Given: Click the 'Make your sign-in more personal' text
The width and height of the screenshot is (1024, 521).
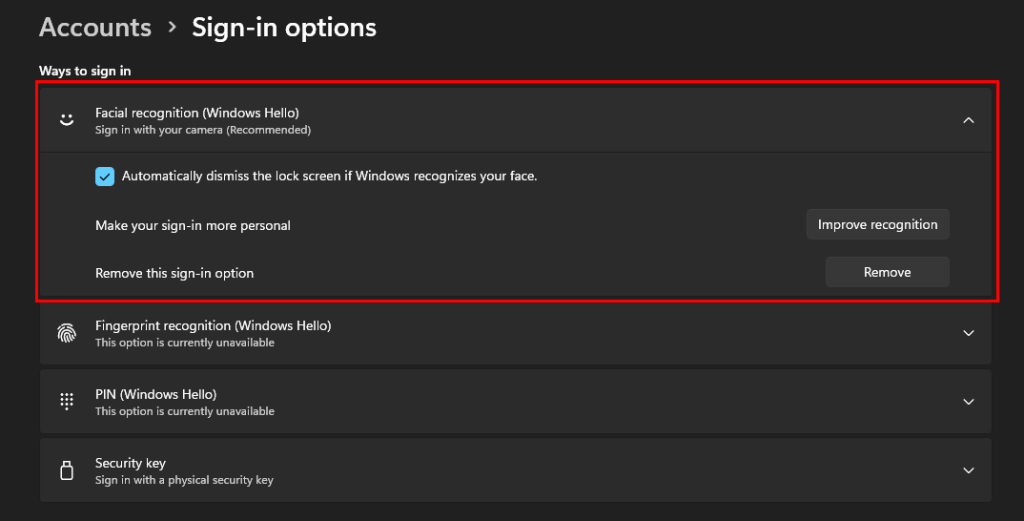Looking at the screenshot, I should (x=193, y=226).
